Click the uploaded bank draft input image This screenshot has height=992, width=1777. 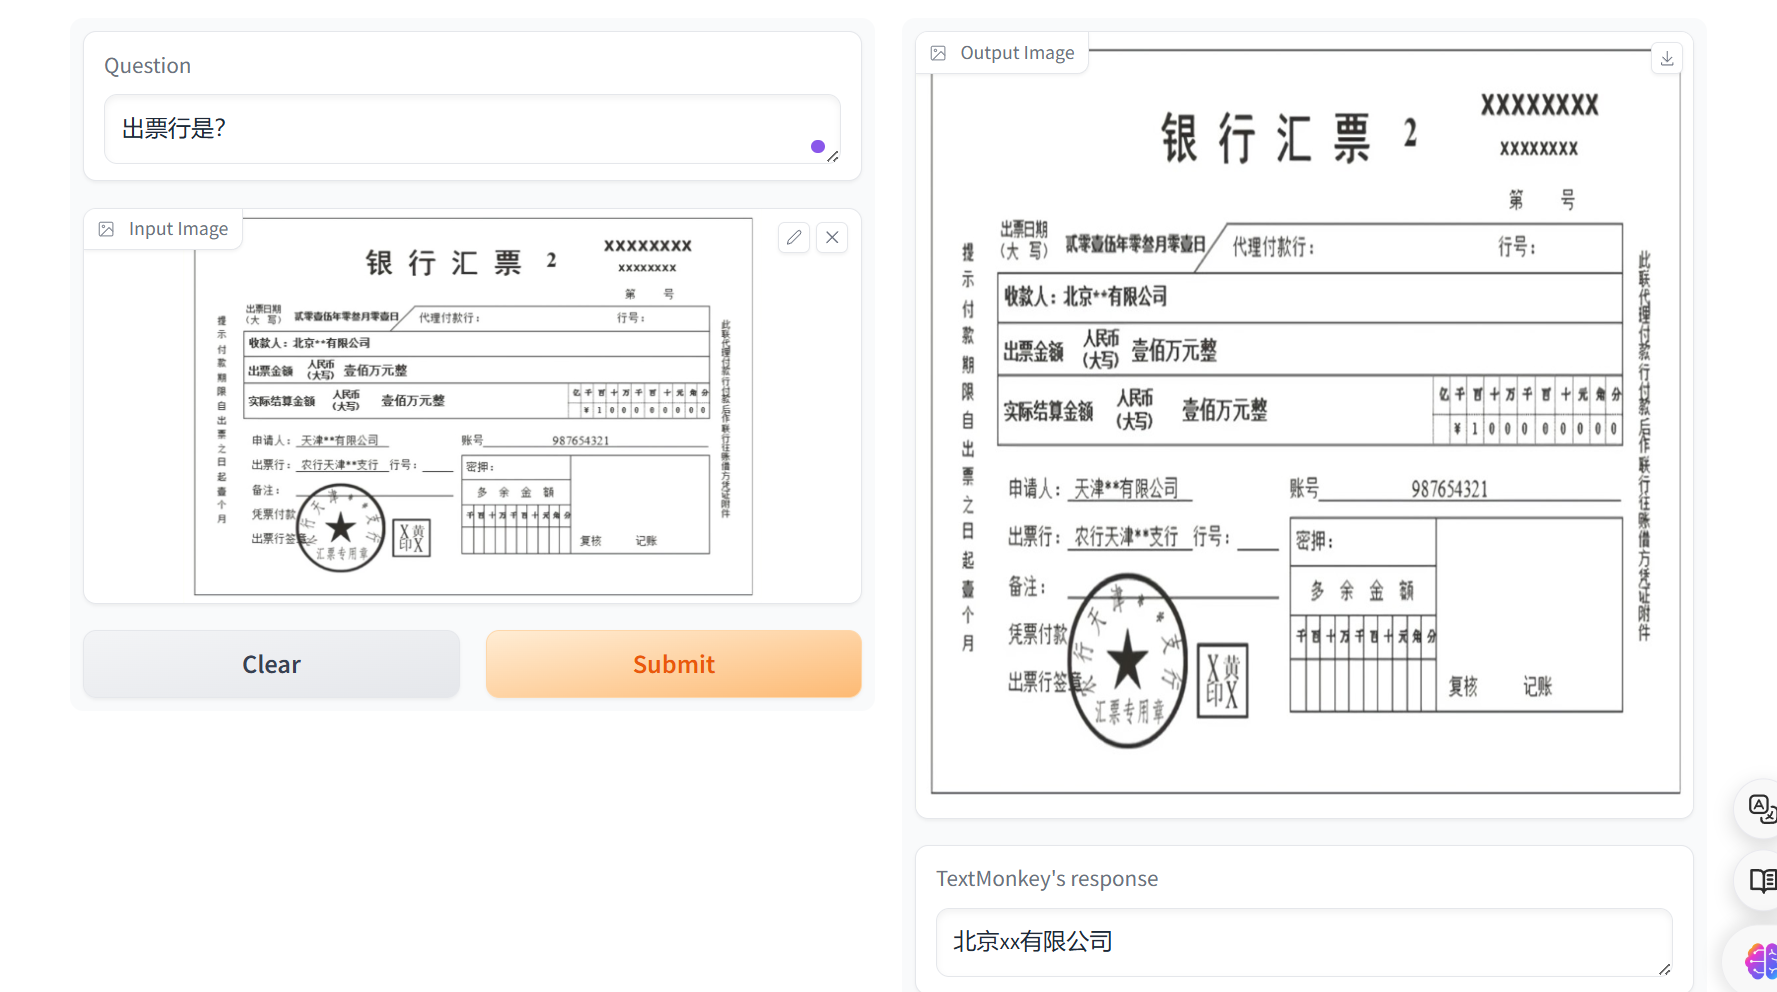coord(473,406)
